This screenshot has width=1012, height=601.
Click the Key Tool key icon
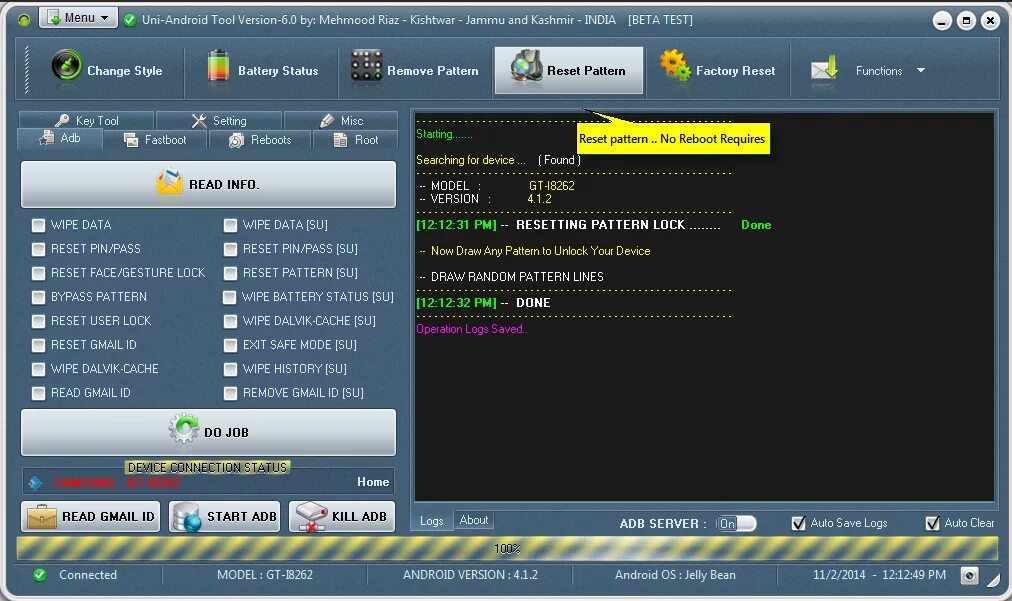(63, 120)
